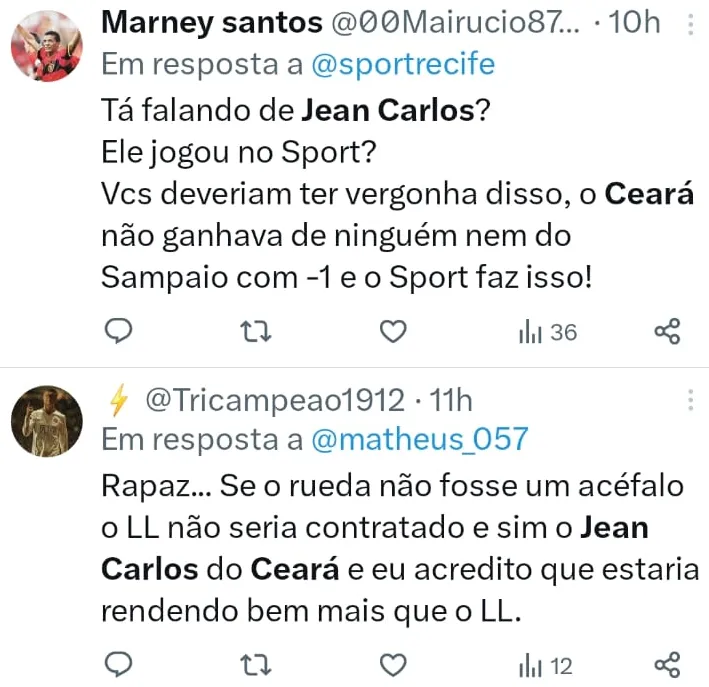View analytics showing 12 views
This screenshot has width=709, height=687.
(545, 665)
